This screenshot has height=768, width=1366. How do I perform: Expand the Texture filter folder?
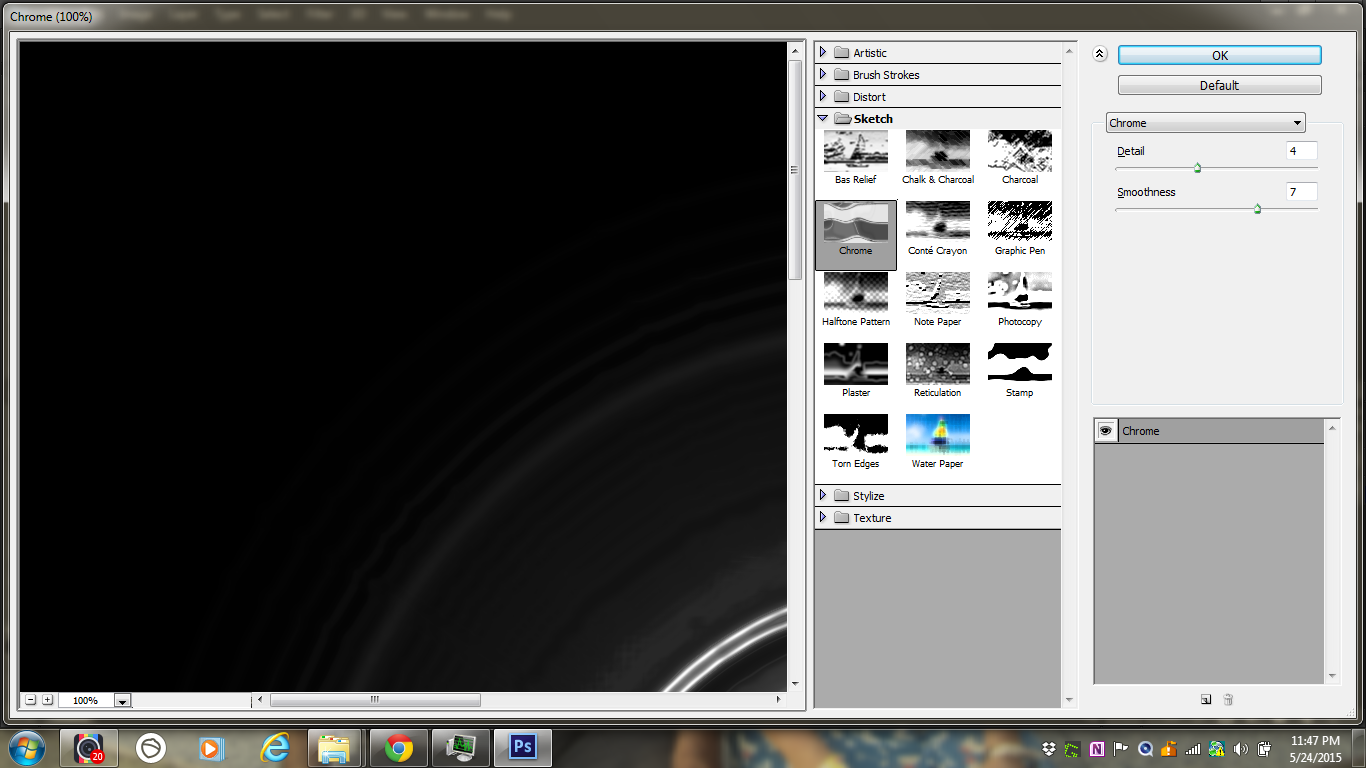823,518
